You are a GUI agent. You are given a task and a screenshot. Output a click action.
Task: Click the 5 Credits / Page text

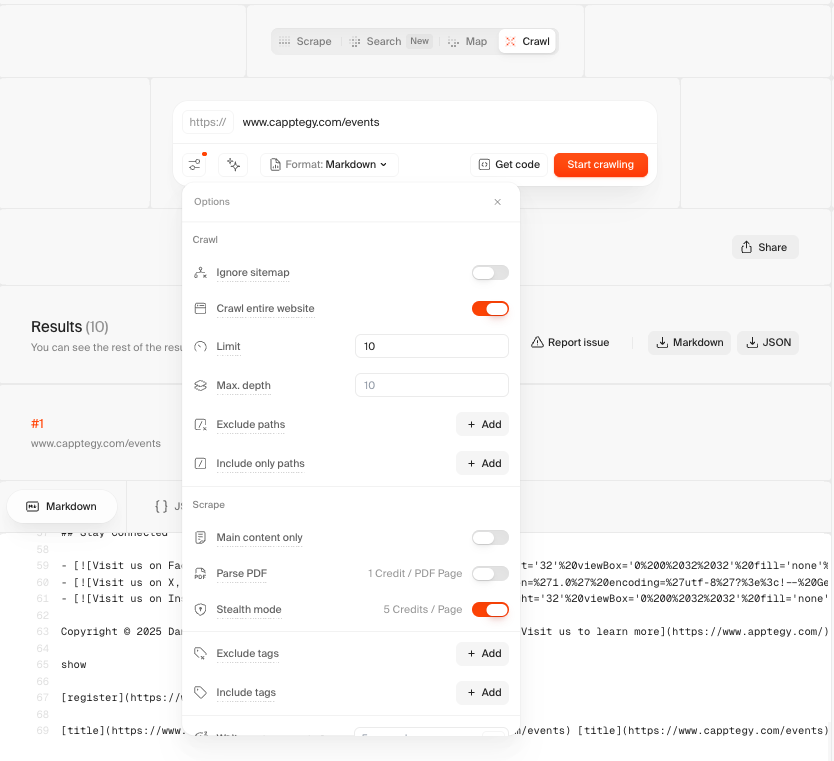(422, 609)
